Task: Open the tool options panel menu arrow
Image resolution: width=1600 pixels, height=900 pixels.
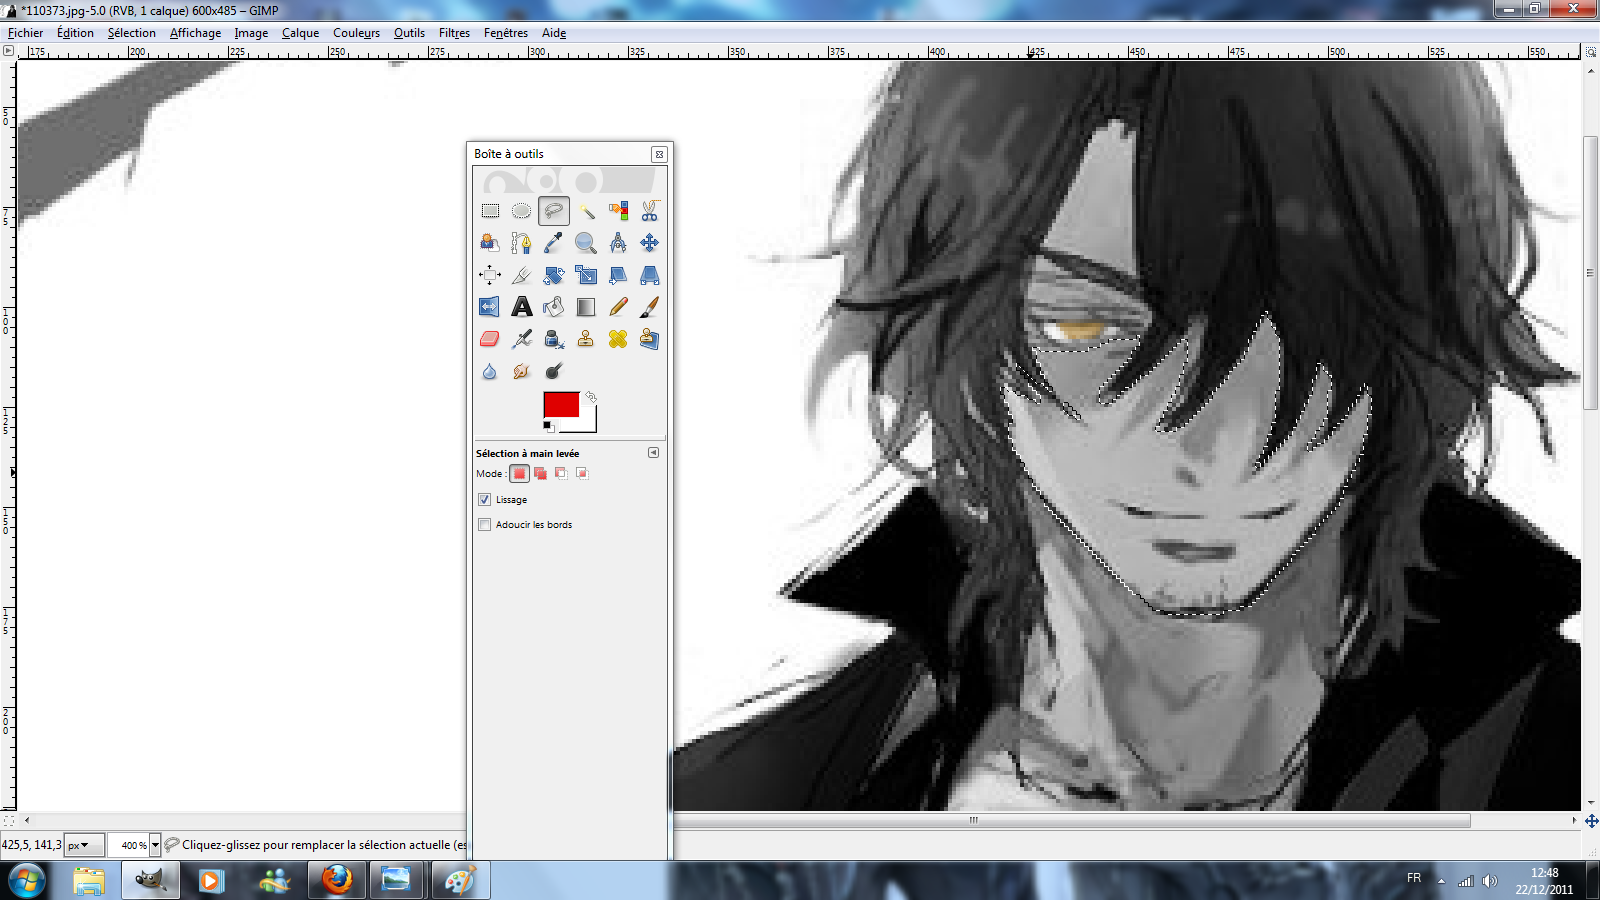Action: [x=653, y=452]
